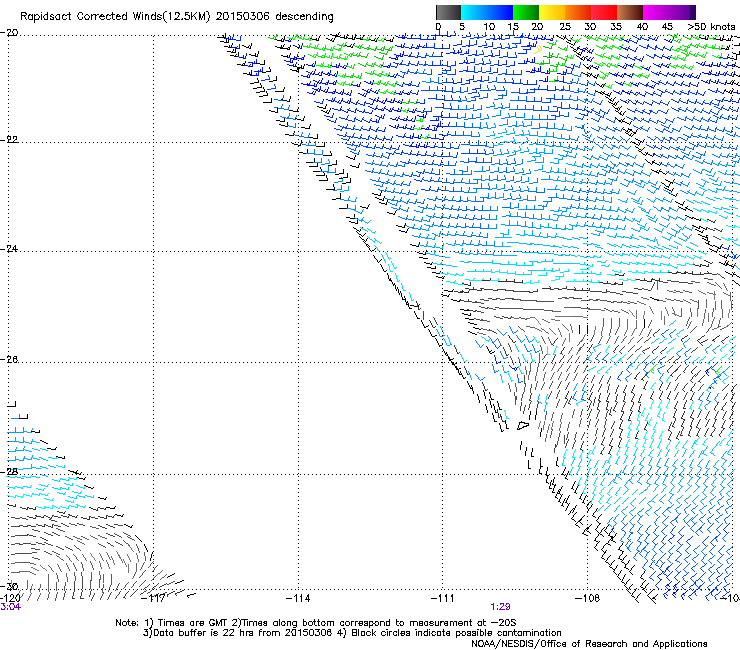This screenshot has height=650, width=740.
Task: Click the credit 'NOAA/NESDIS/Office of Research and Applications'
Action: (589, 644)
